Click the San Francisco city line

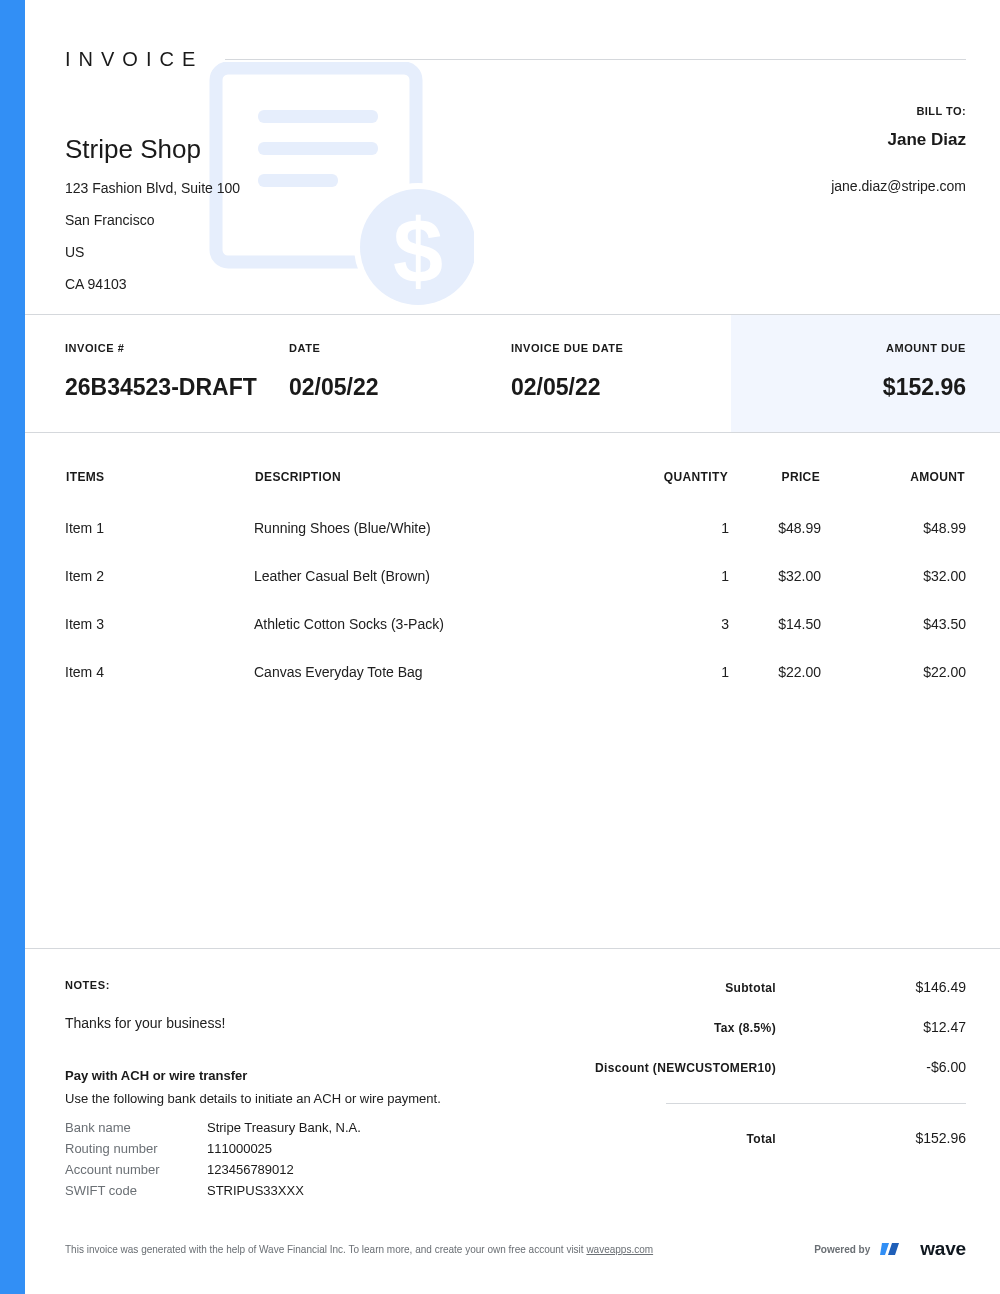[110, 220]
